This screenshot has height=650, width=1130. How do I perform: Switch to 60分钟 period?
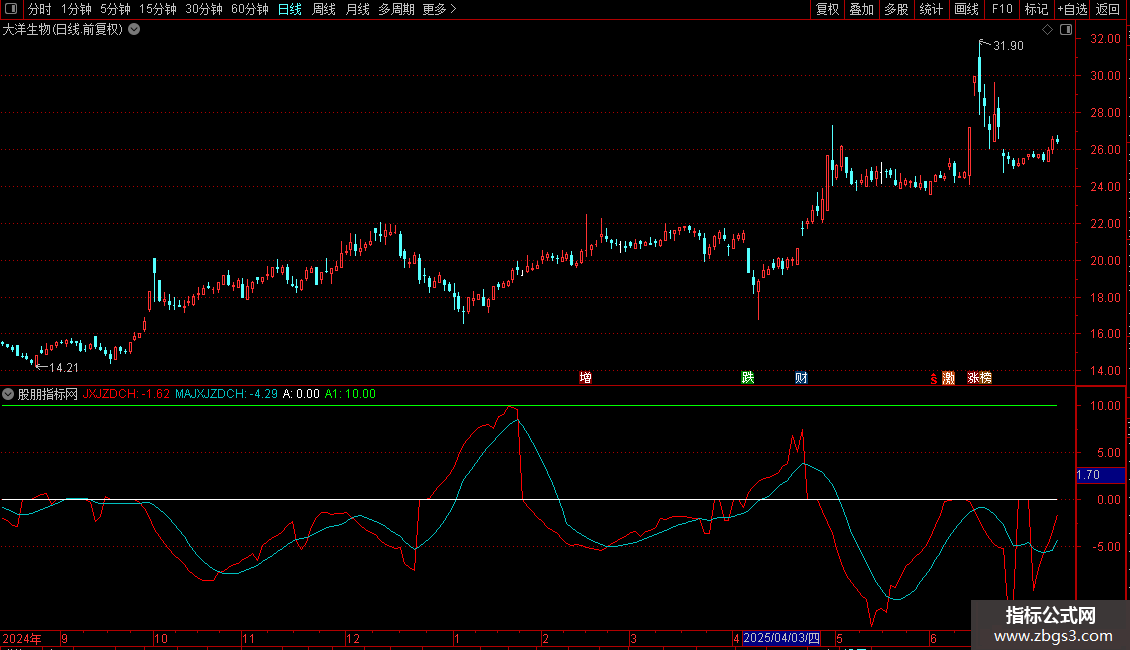click(x=250, y=9)
